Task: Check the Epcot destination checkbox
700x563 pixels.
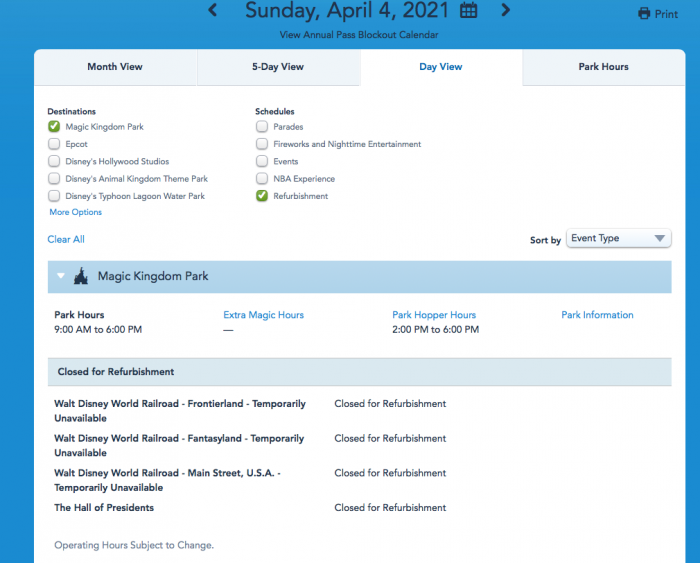Action: [54, 144]
